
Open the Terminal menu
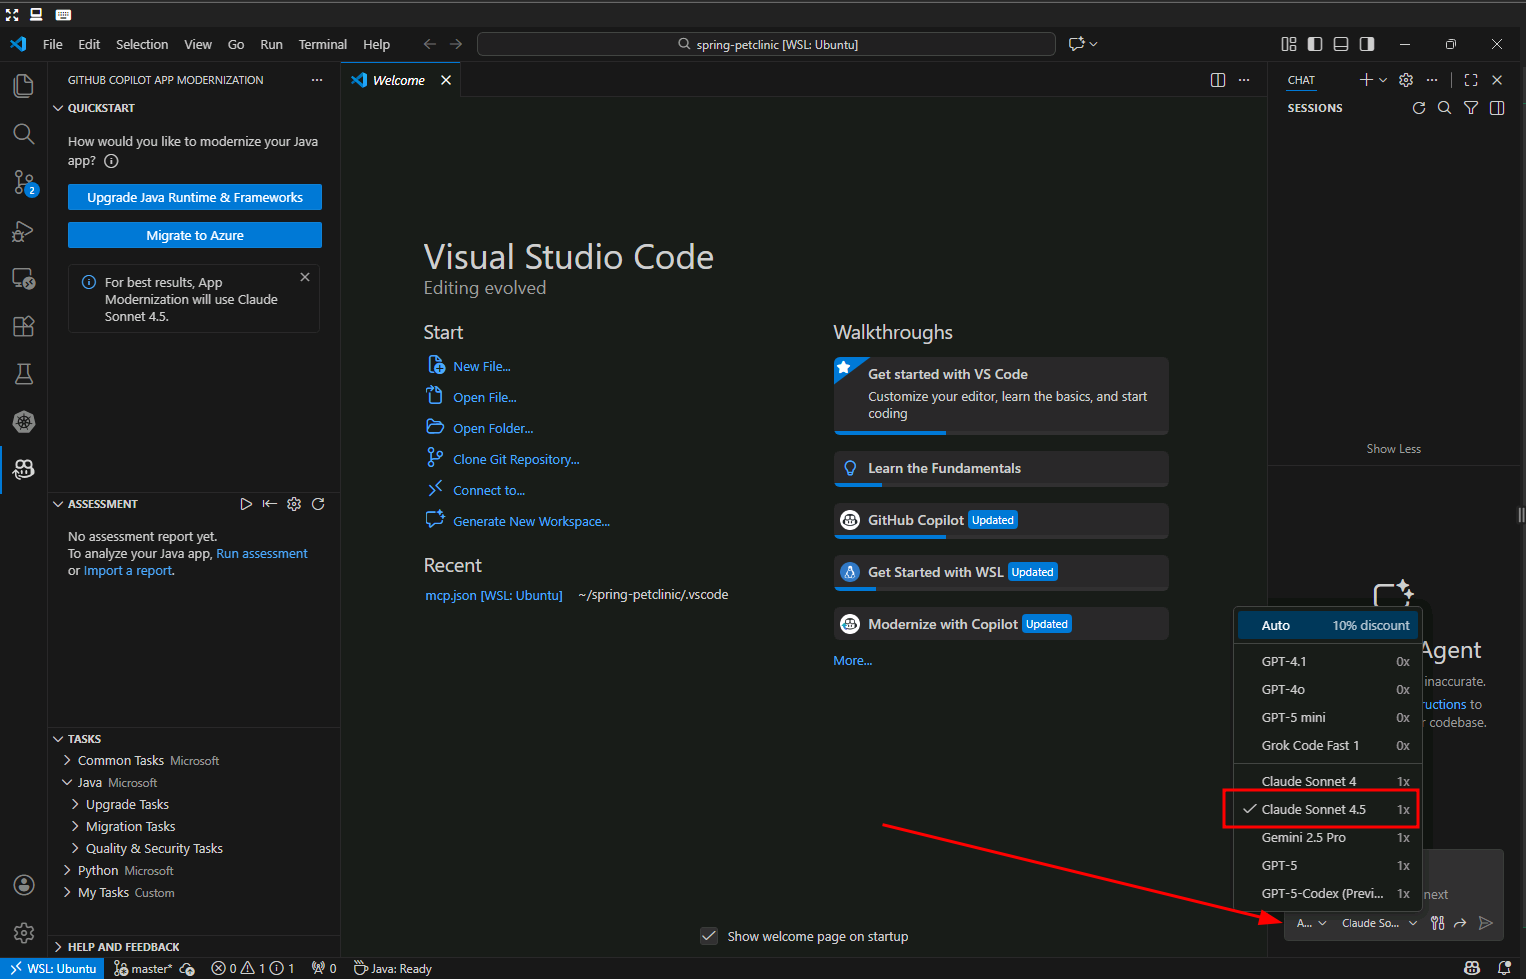(322, 44)
